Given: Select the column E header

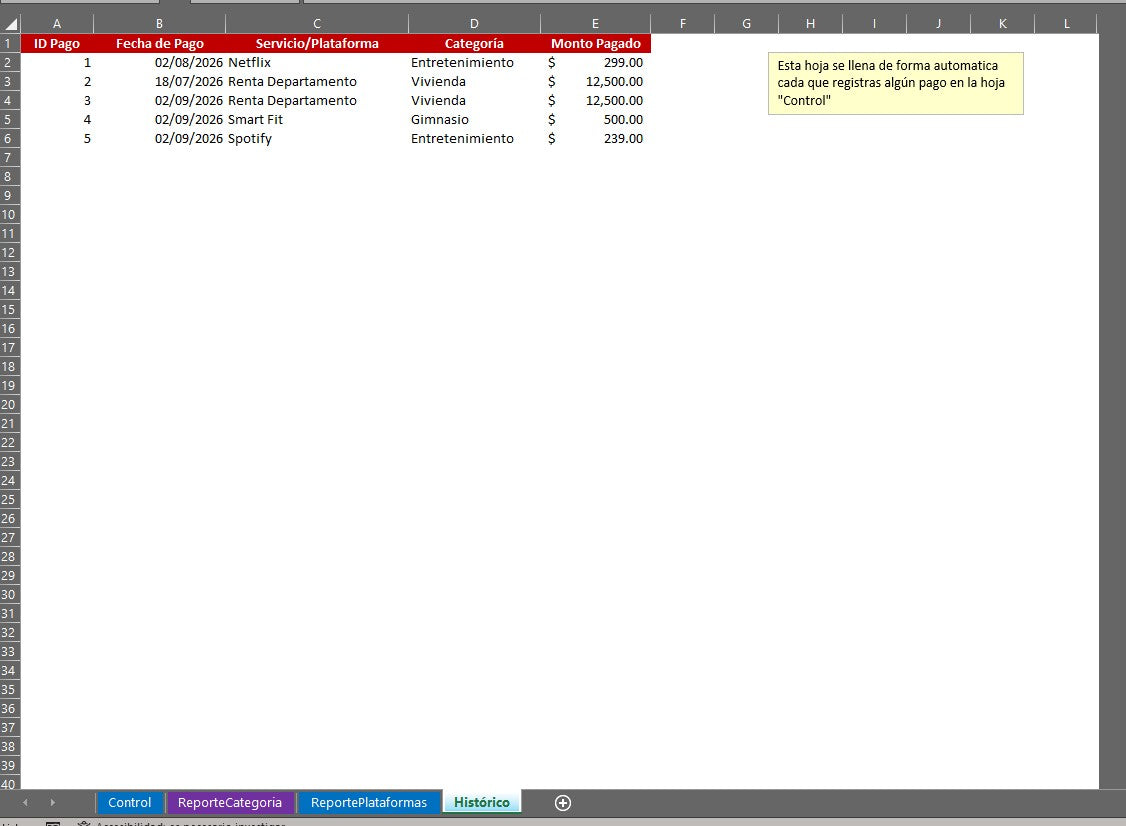Looking at the screenshot, I should click(x=595, y=24).
